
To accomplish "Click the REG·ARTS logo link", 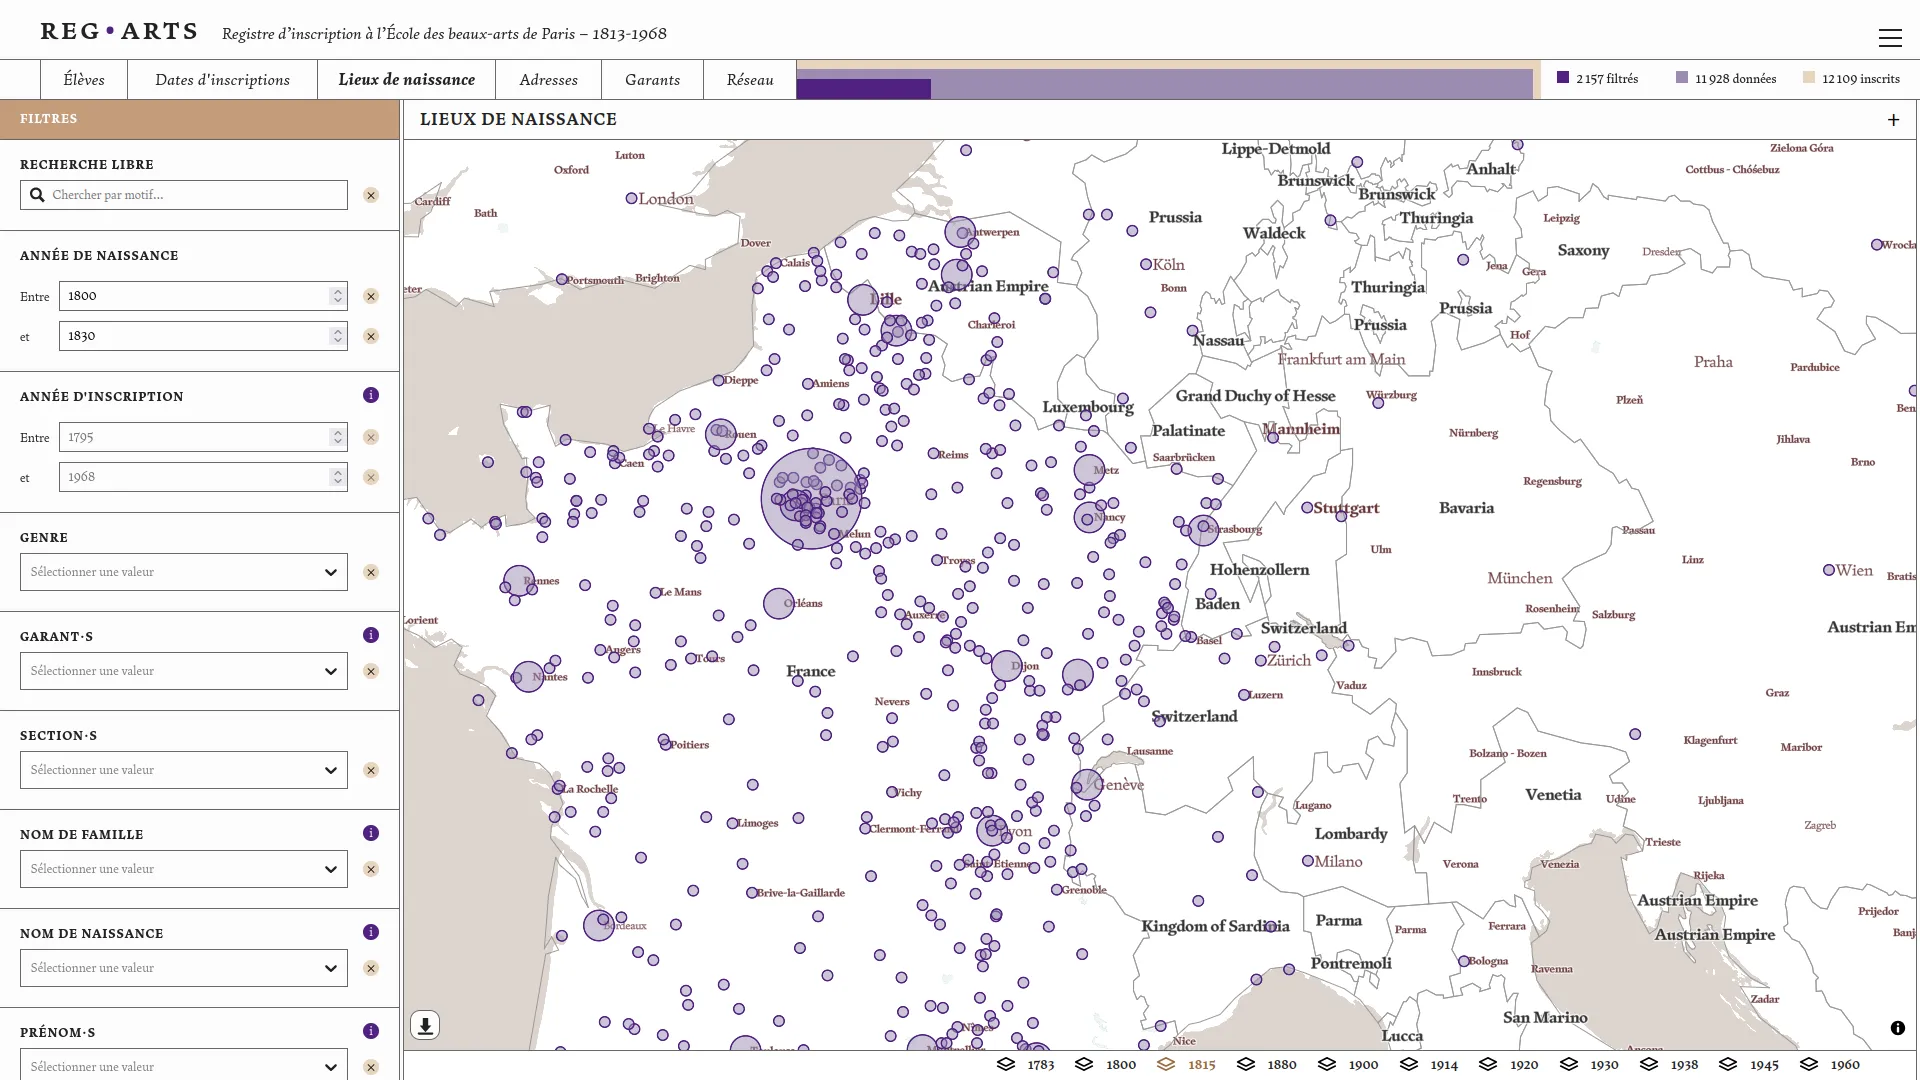I will click(119, 32).
